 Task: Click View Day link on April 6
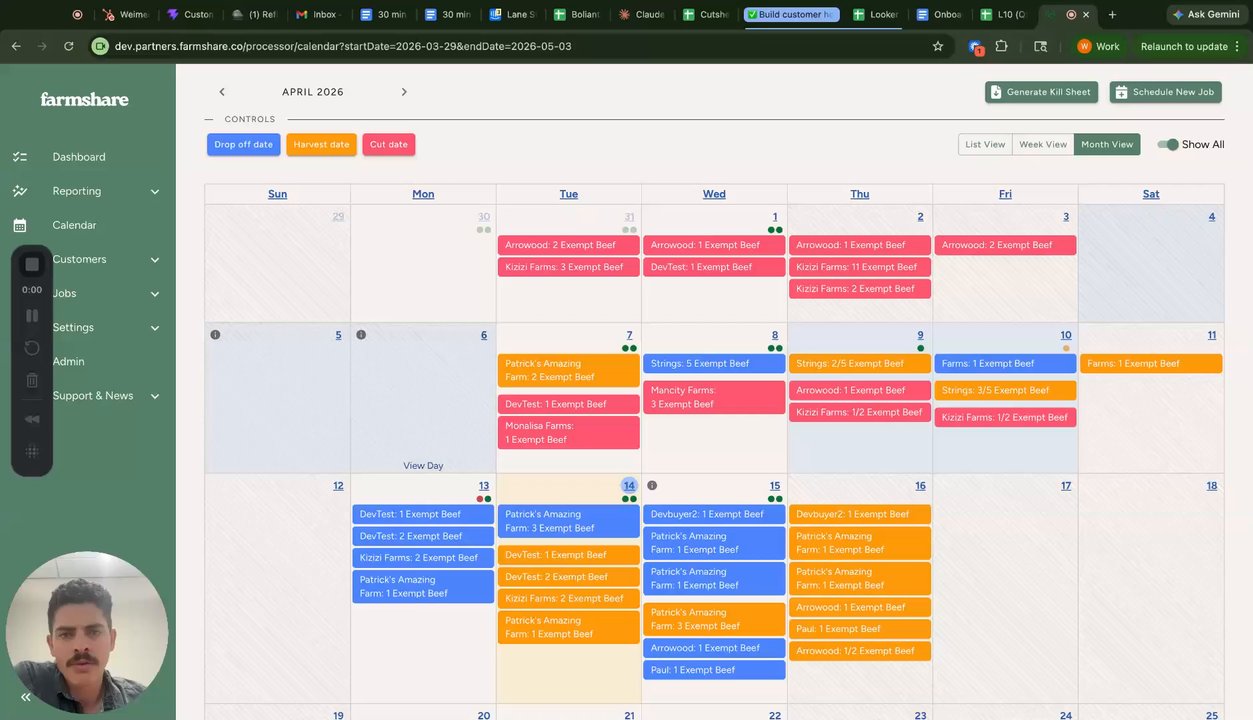tap(423, 466)
